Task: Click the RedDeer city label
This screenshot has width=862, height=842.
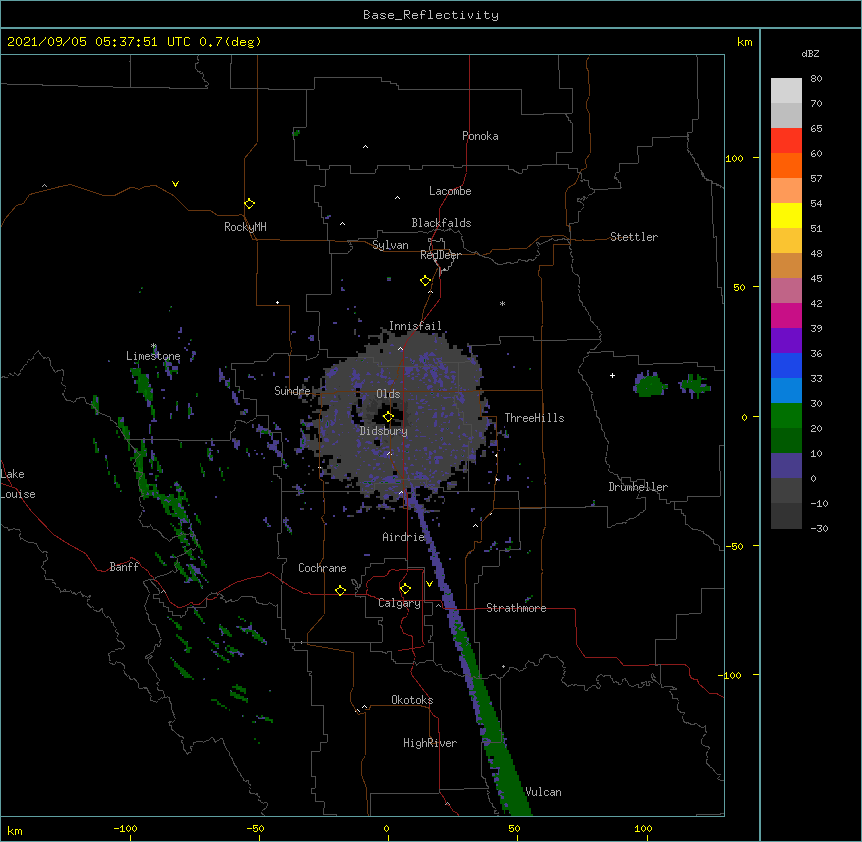Action: click(x=440, y=255)
